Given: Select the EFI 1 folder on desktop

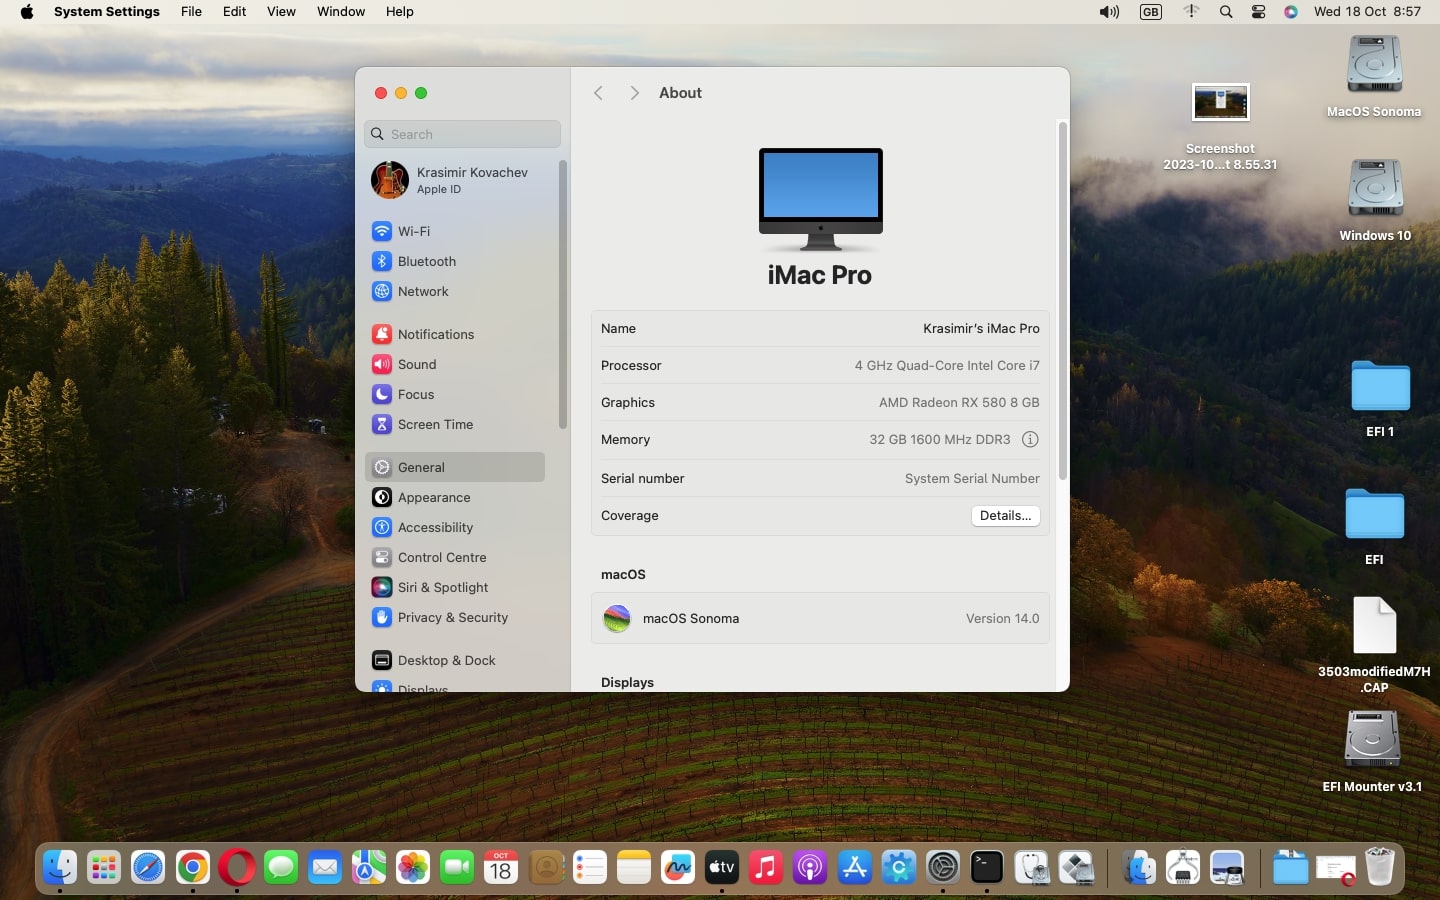Looking at the screenshot, I should point(1380,385).
